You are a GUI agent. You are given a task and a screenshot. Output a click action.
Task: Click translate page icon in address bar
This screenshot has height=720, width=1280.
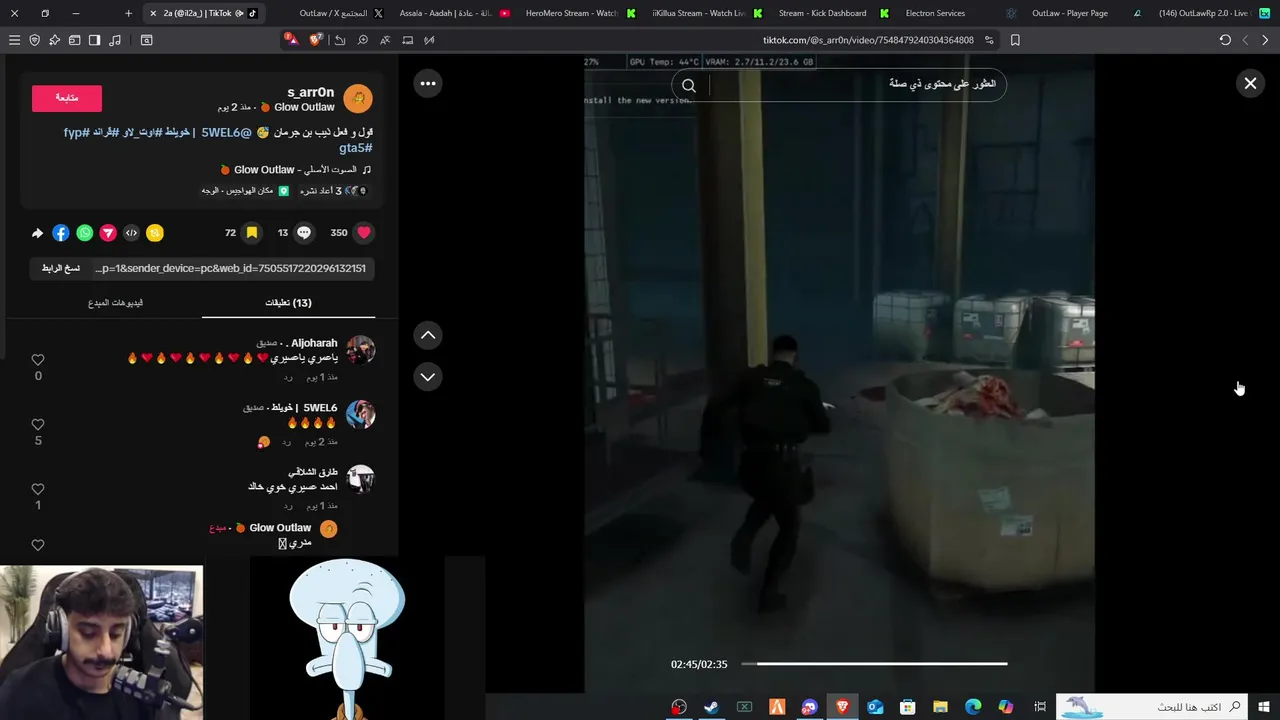tap(385, 40)
